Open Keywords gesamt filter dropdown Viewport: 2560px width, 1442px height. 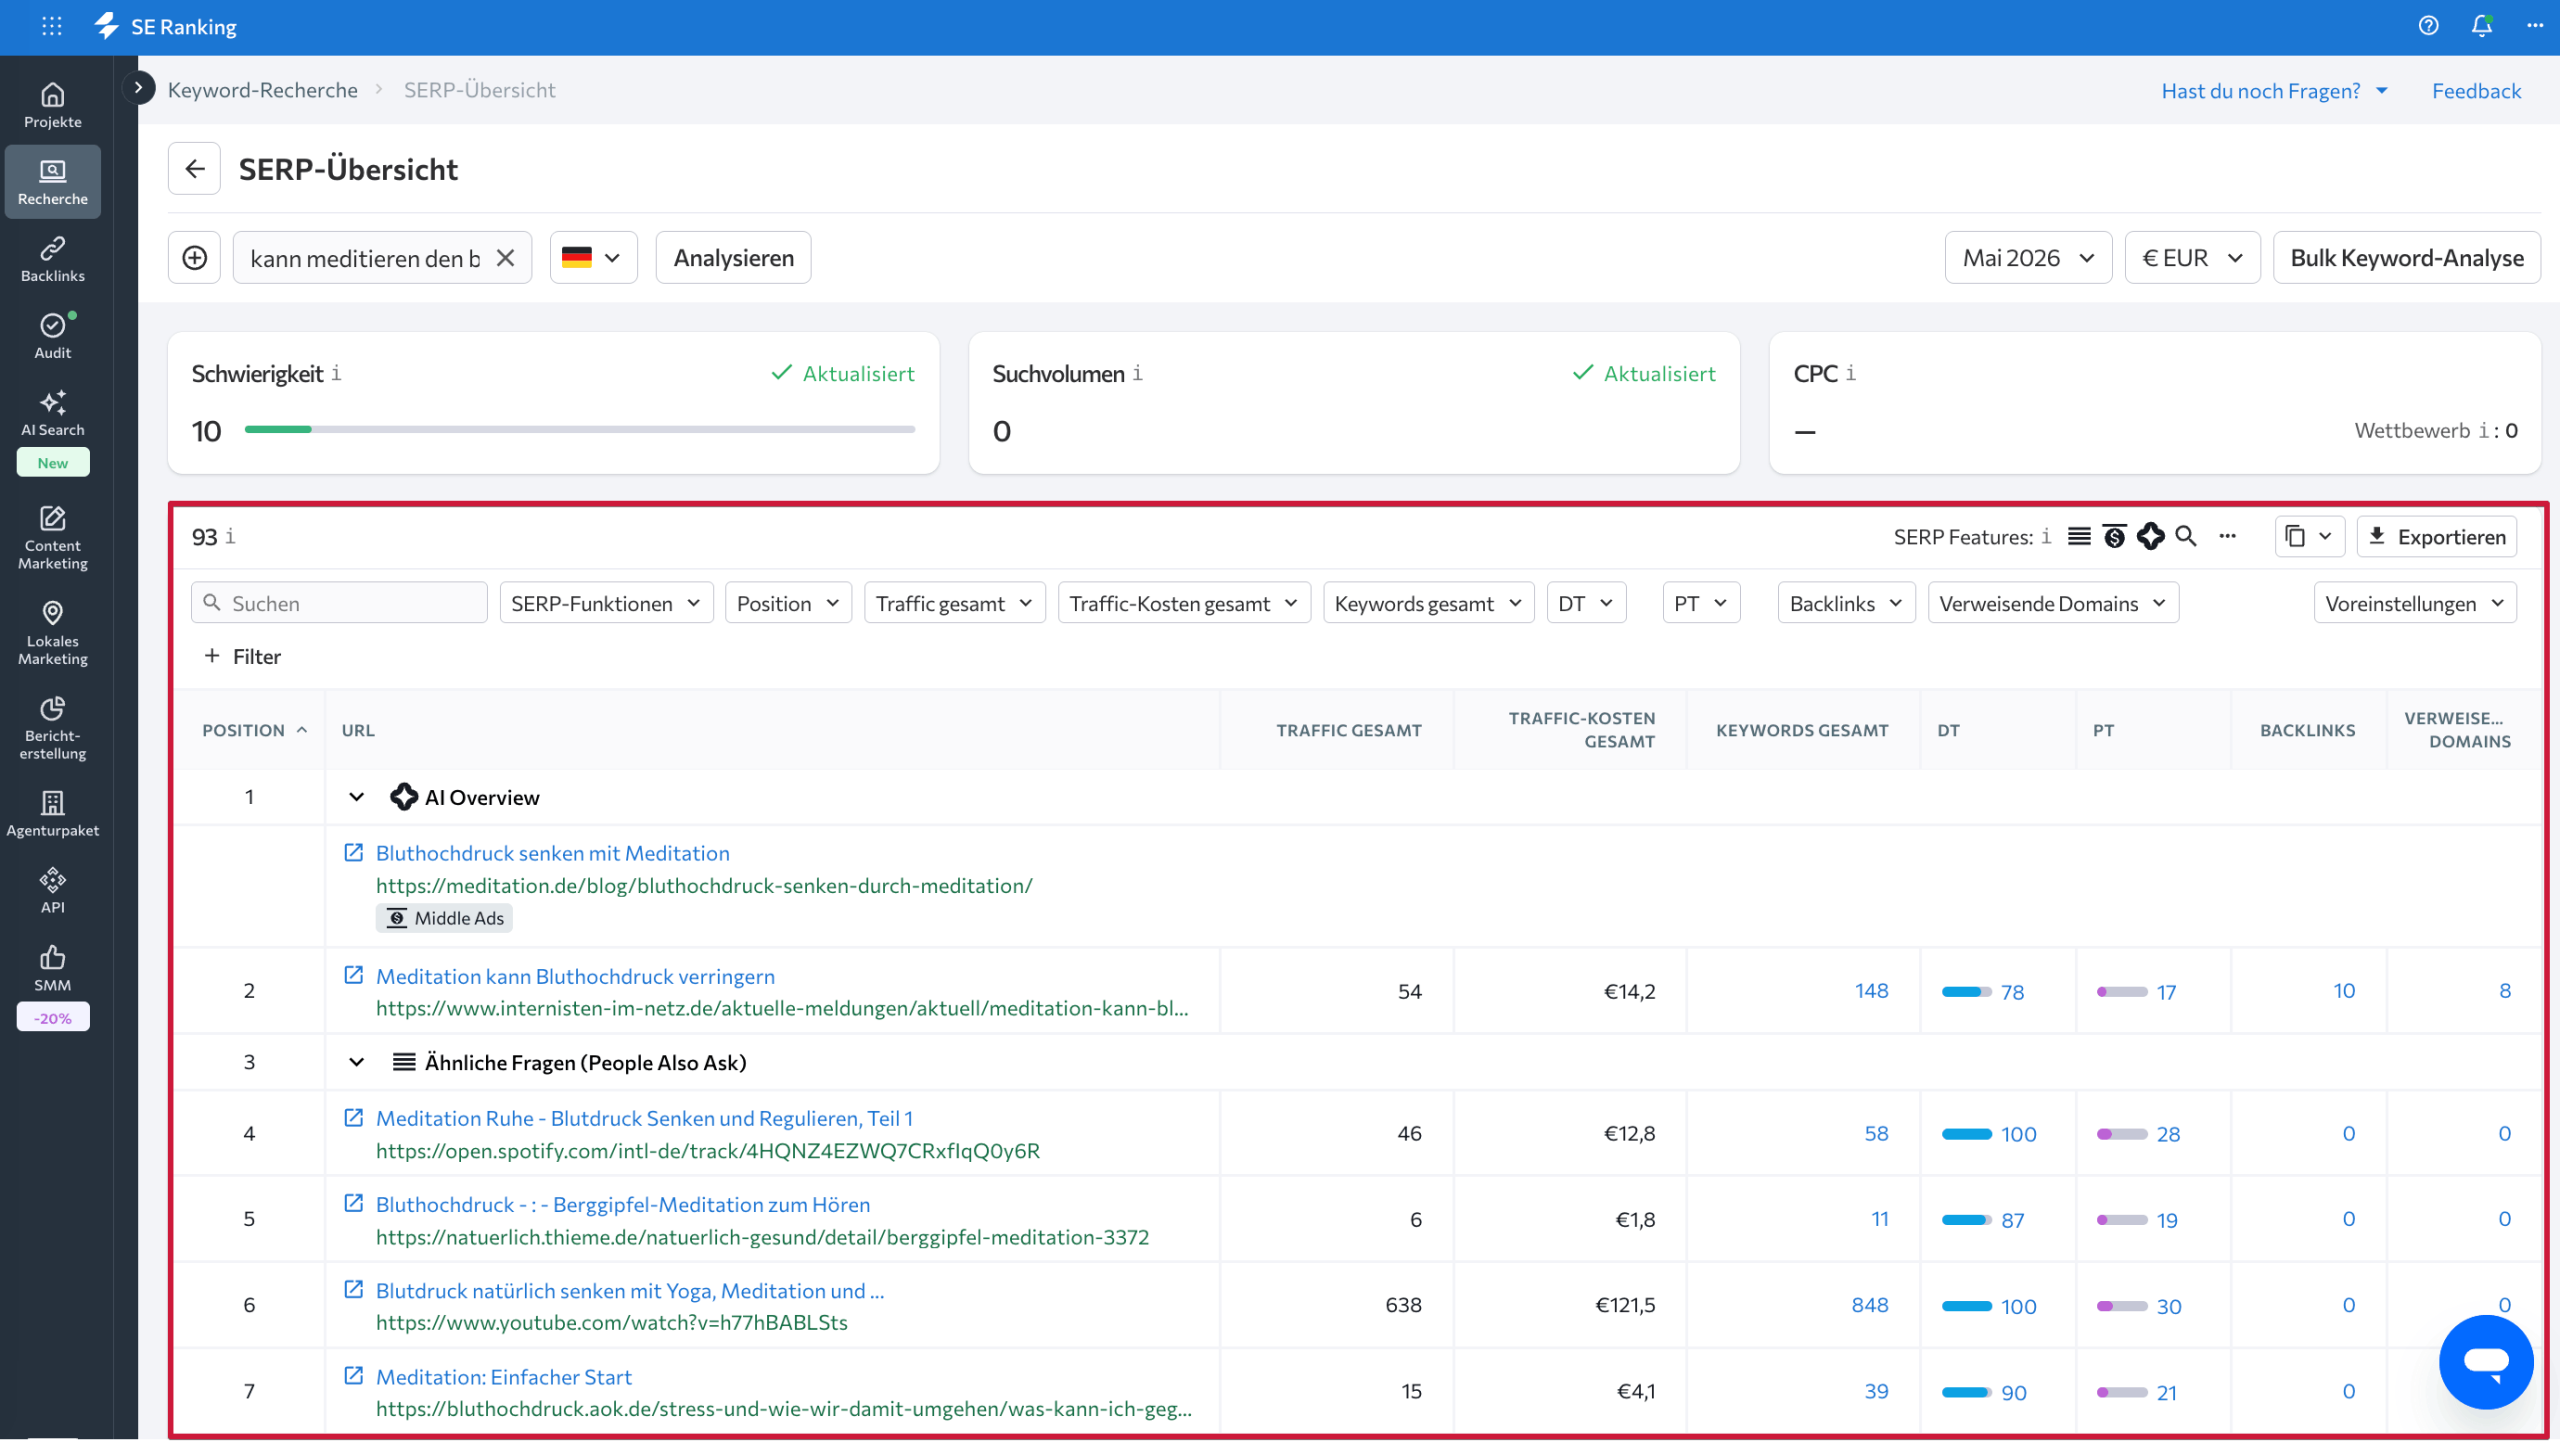[x=1428, y=603]
